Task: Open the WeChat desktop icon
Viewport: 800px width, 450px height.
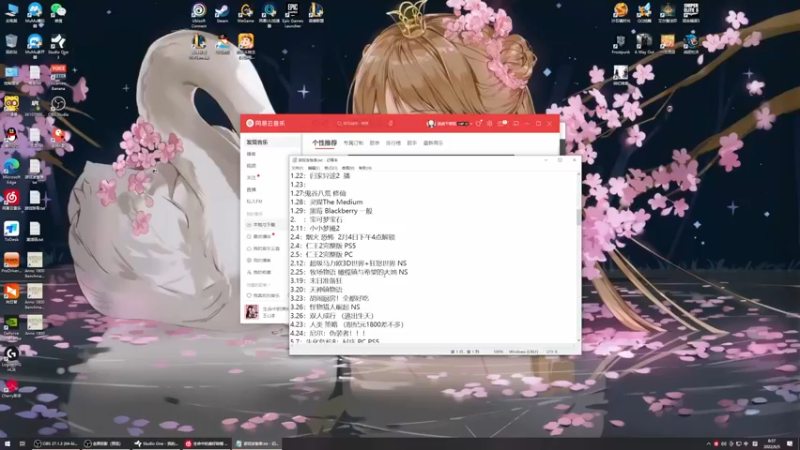Action: [x=58, y=13]
